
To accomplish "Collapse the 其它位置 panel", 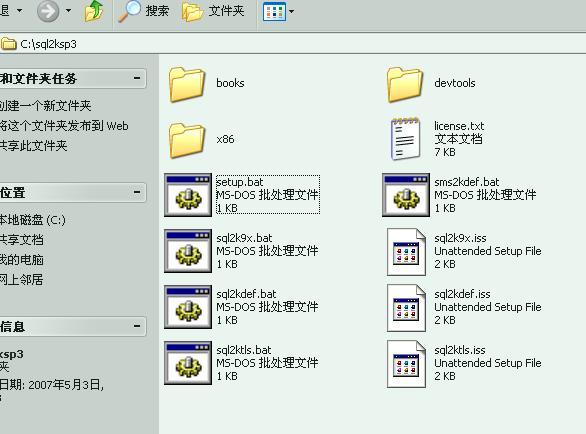I will point(137,192).
